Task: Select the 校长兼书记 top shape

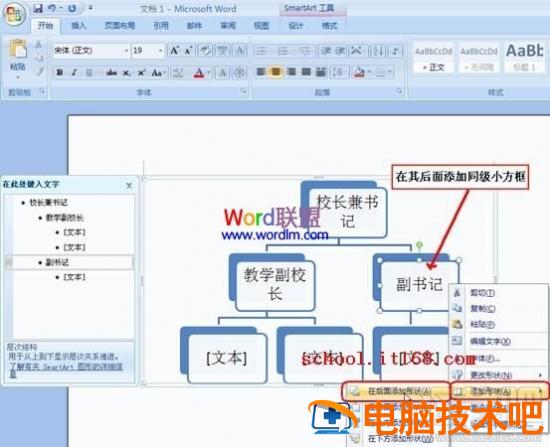Action: [347, 212]
